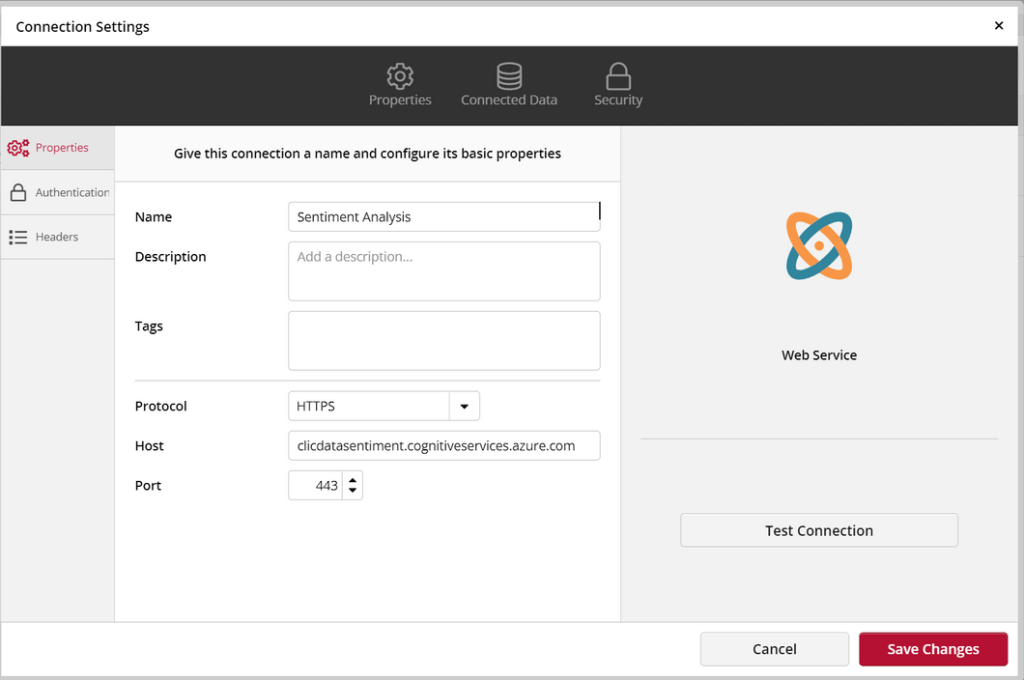The image size is (1024, 680).
Task: Click the Web Service logo icon
Action: click(x=819, y=246)
